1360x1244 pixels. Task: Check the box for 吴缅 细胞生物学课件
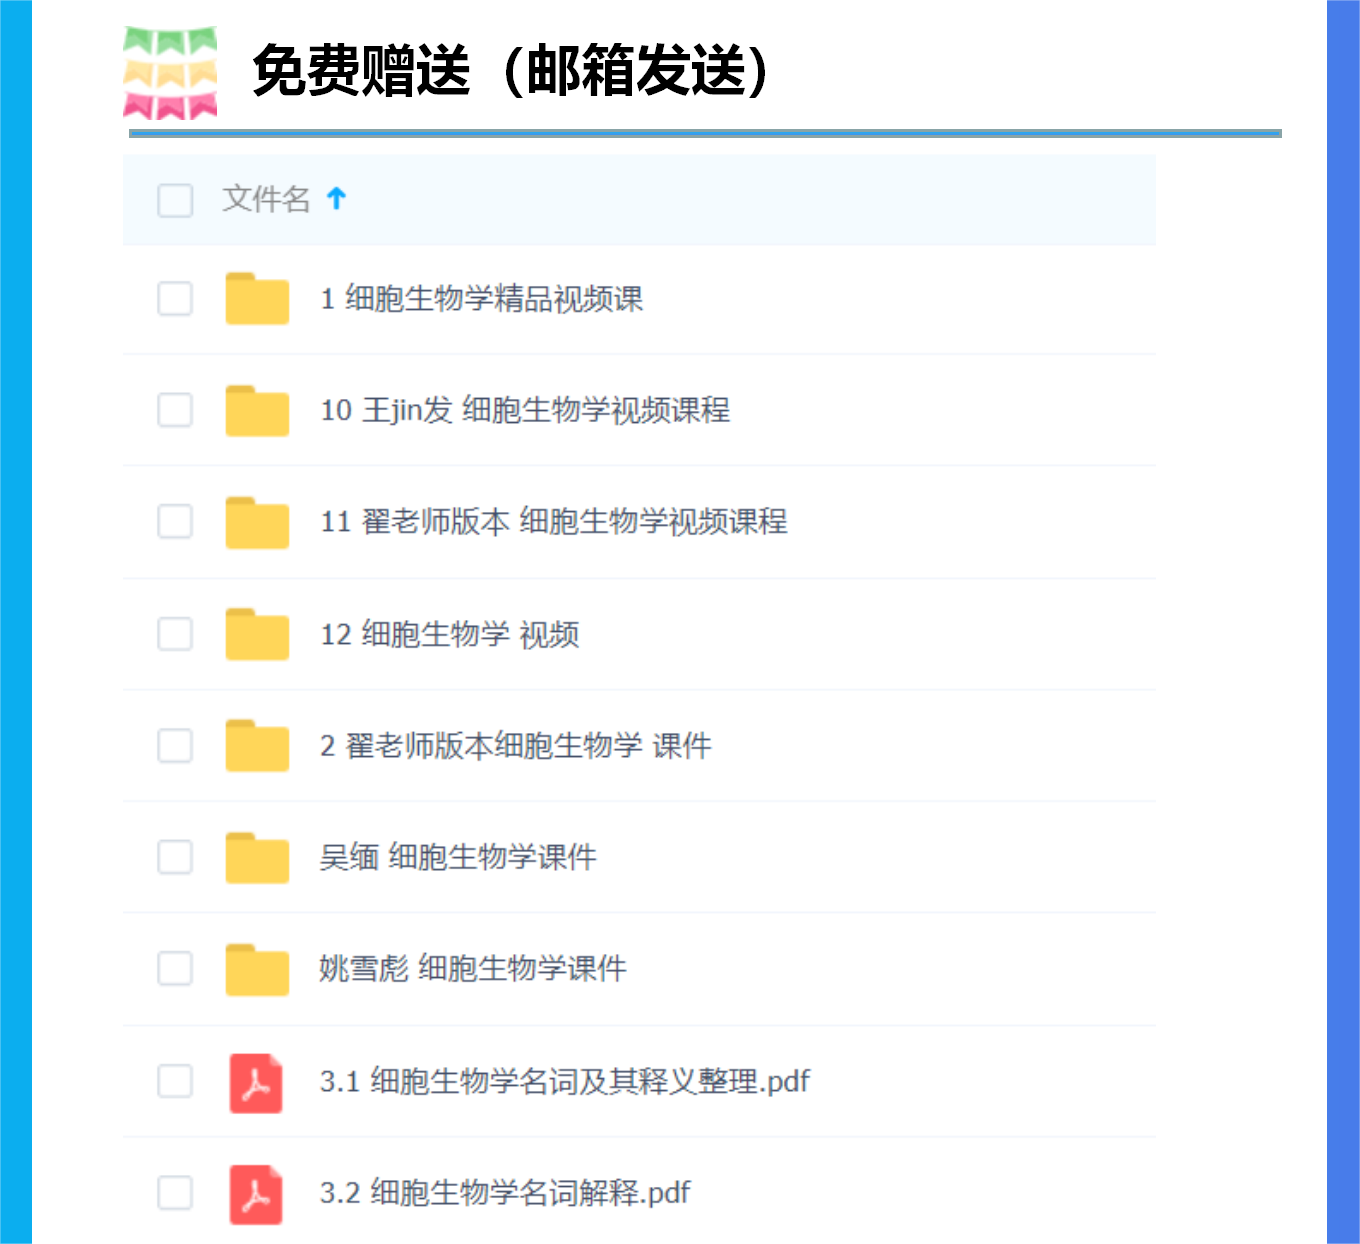click(x=175, y=857)
